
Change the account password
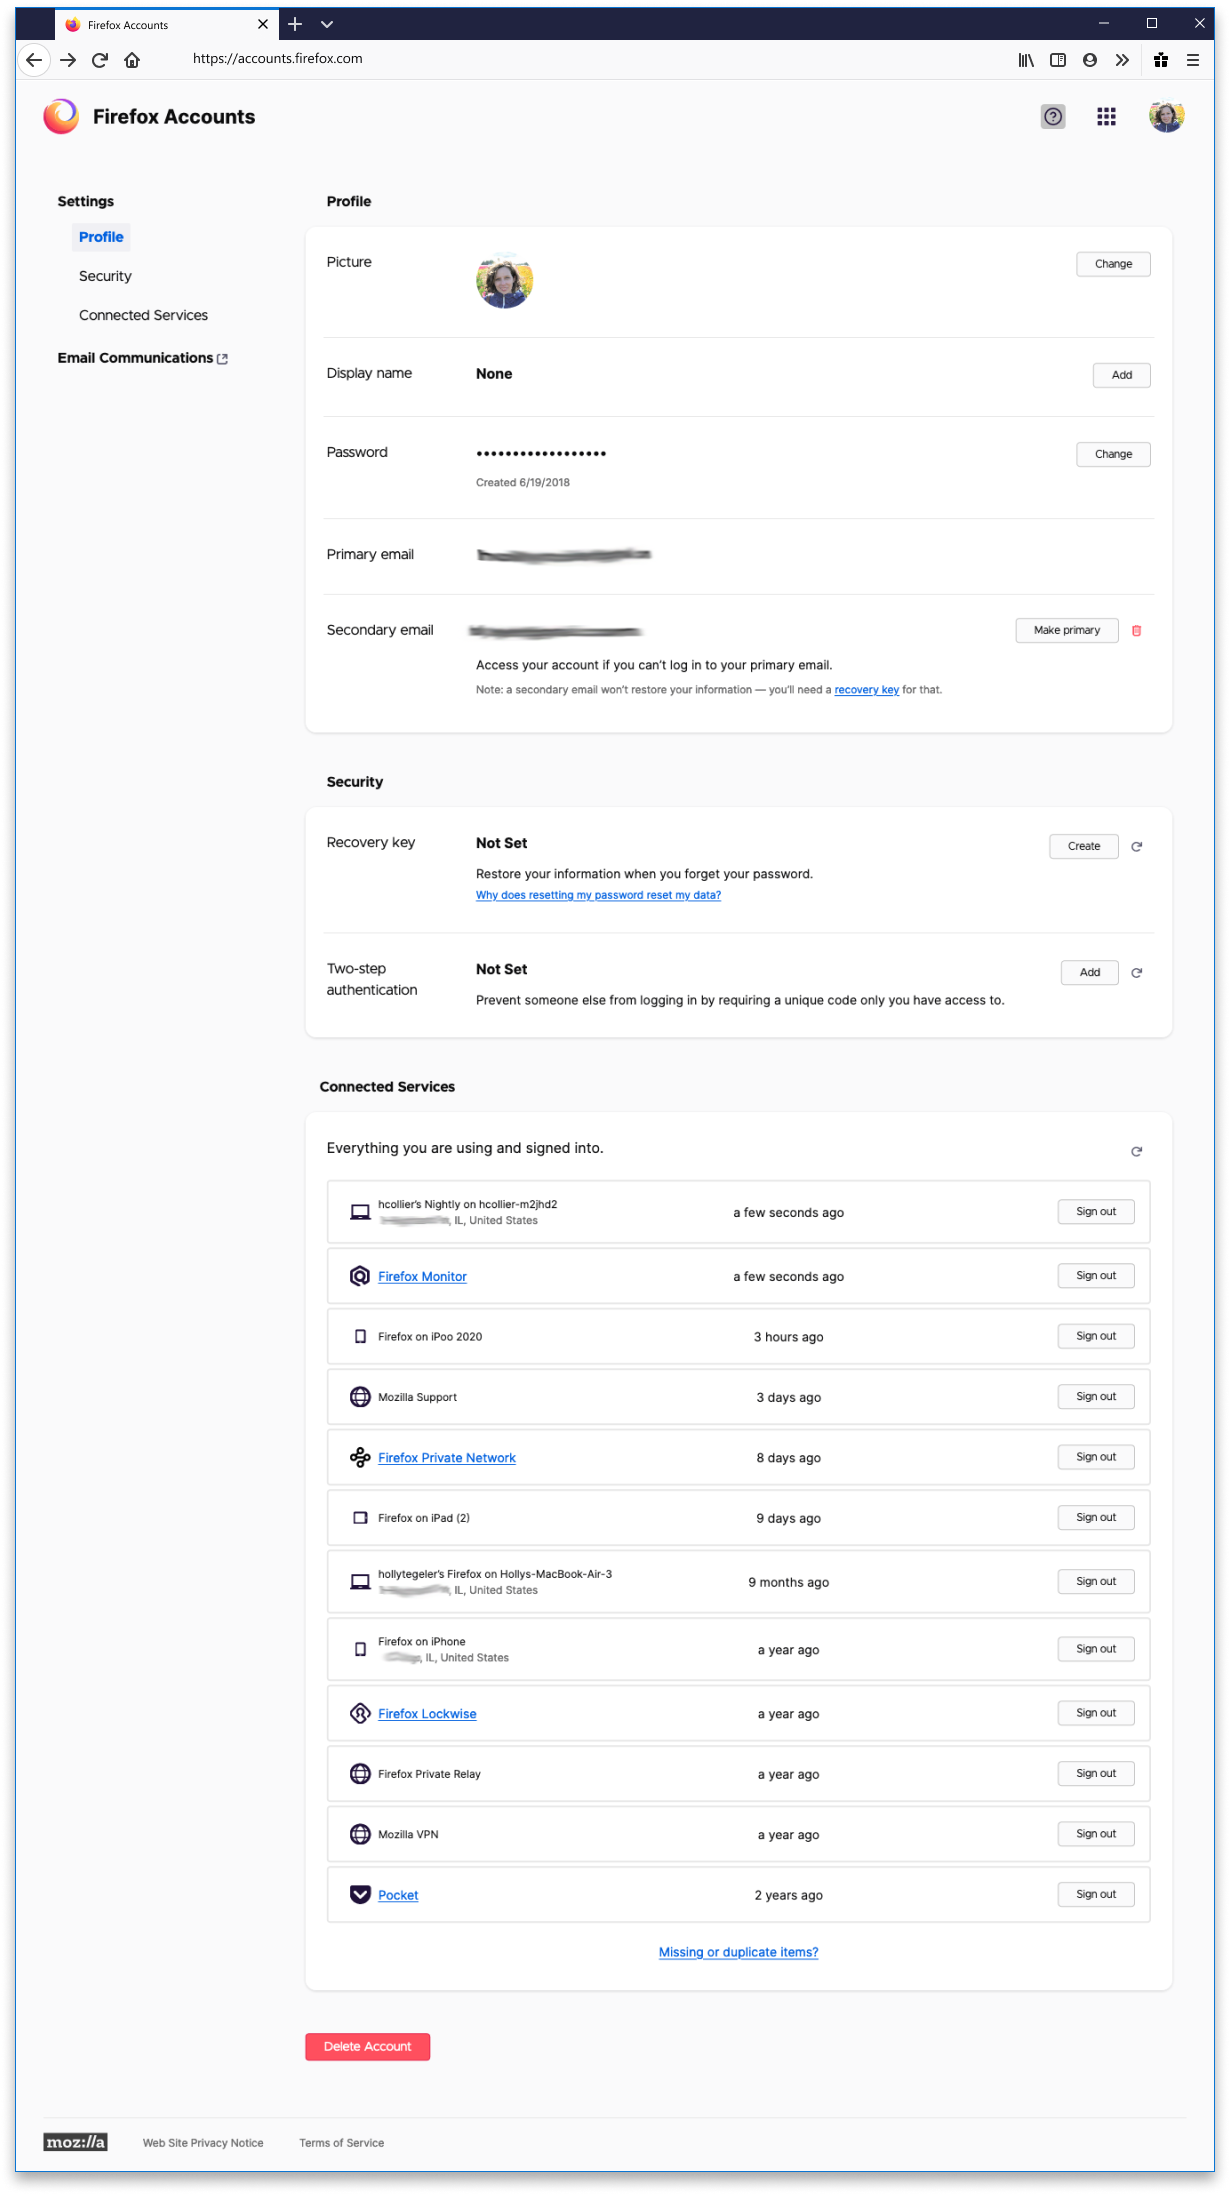(x=1113, y=454)
